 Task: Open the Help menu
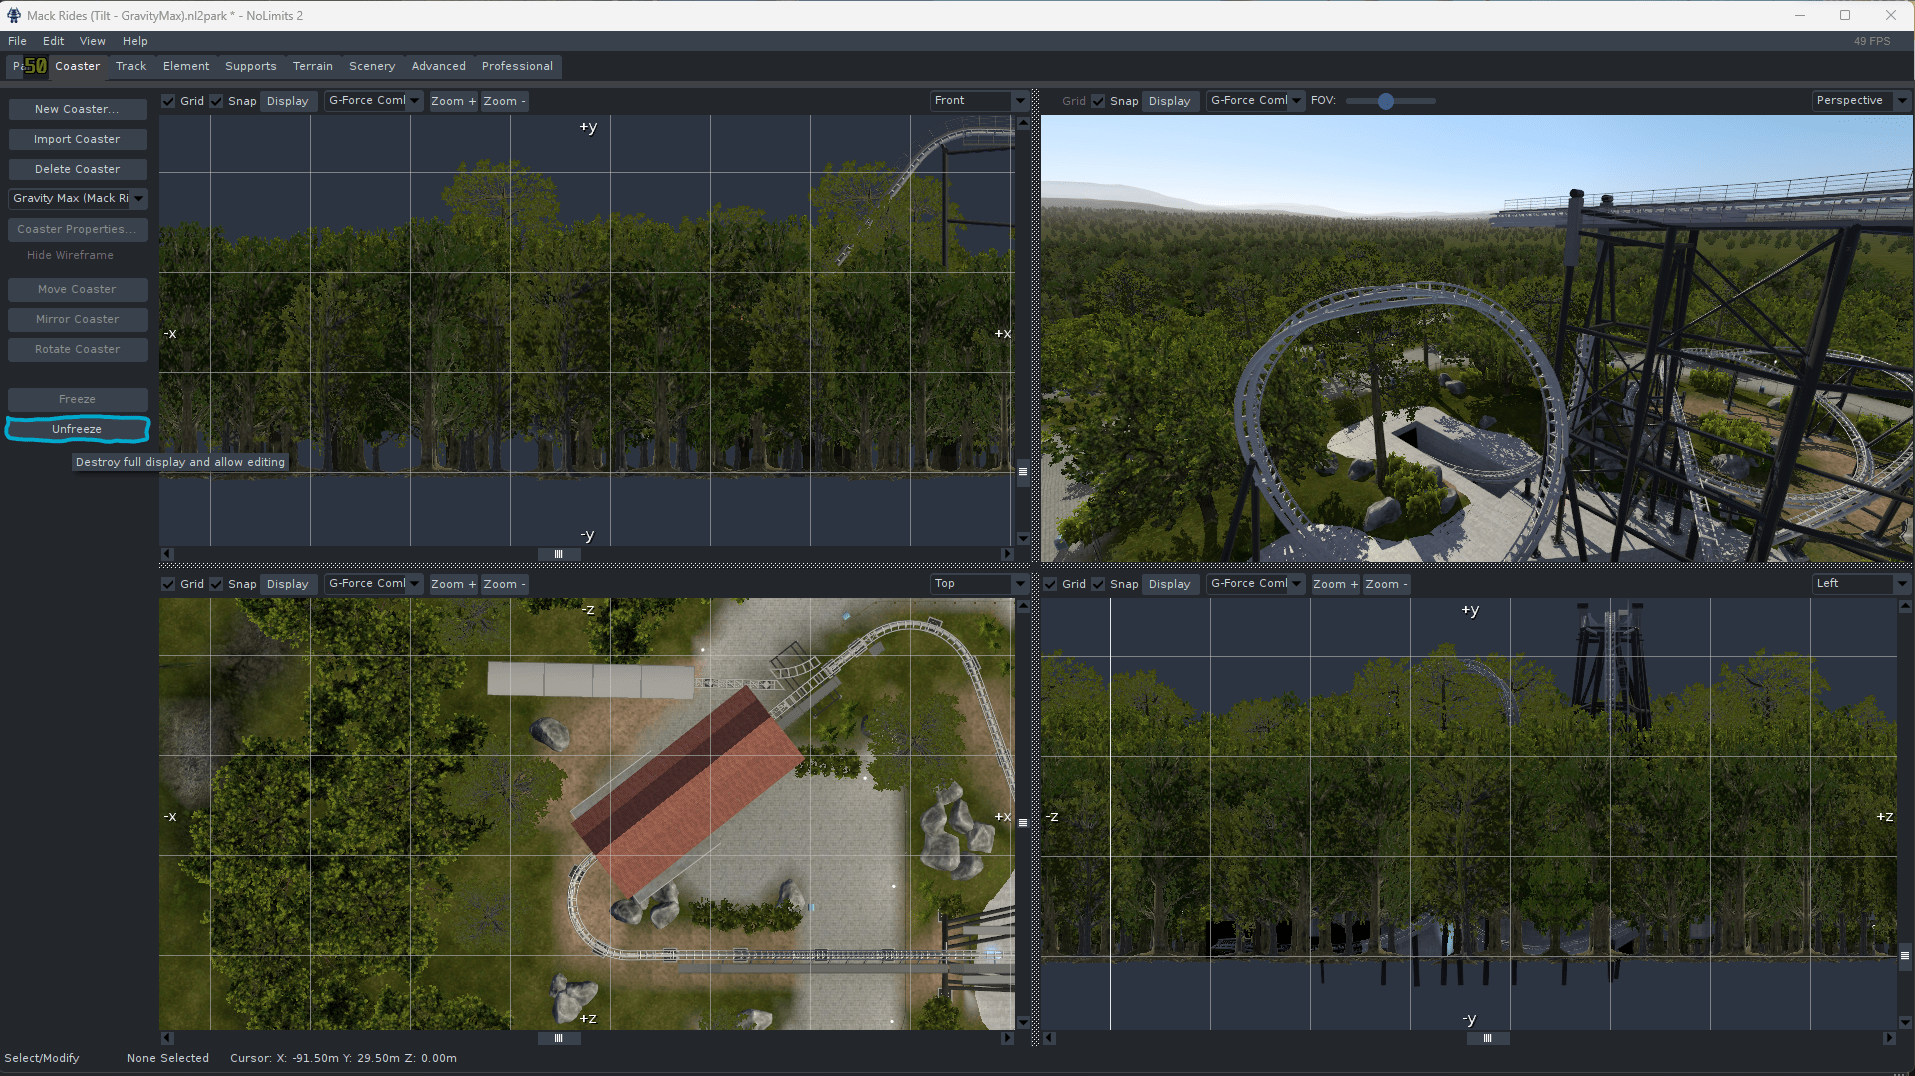135,41
